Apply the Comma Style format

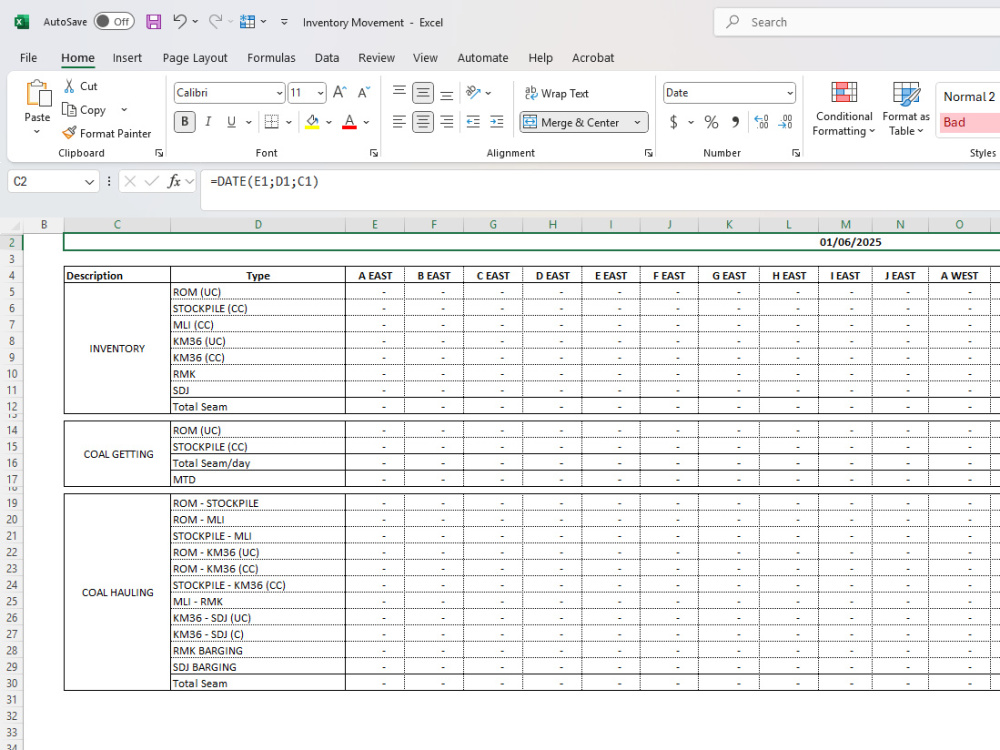click(735, 122)
